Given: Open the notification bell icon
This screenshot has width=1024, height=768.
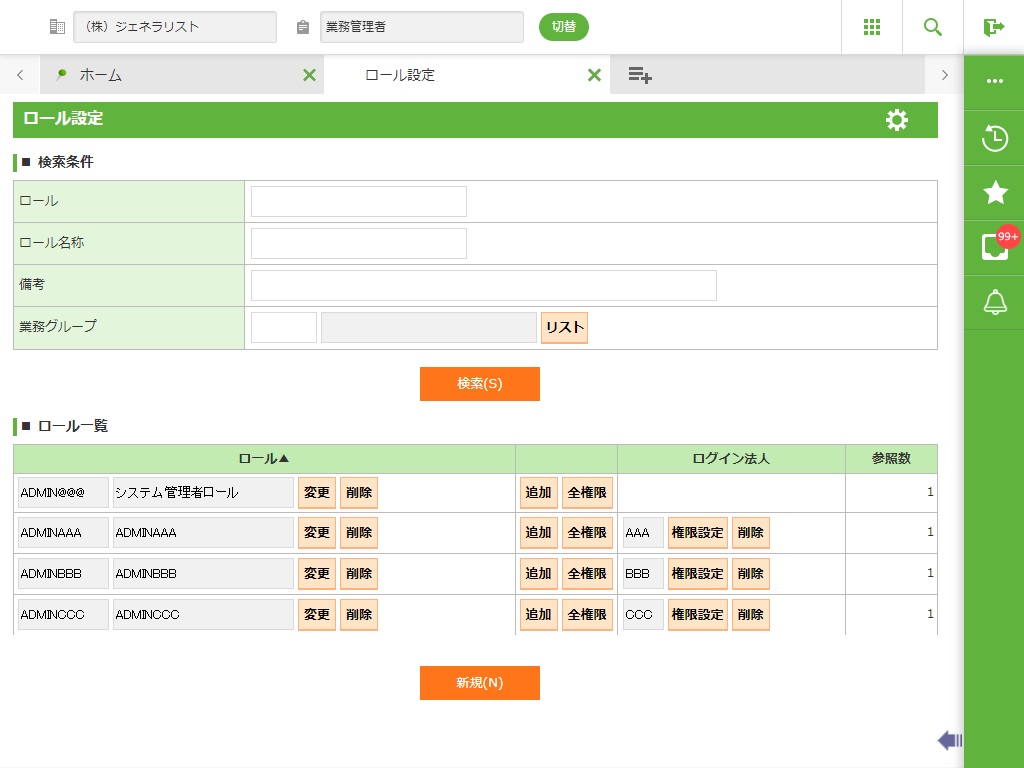Looking at the screenshot, I should [994, 302].
